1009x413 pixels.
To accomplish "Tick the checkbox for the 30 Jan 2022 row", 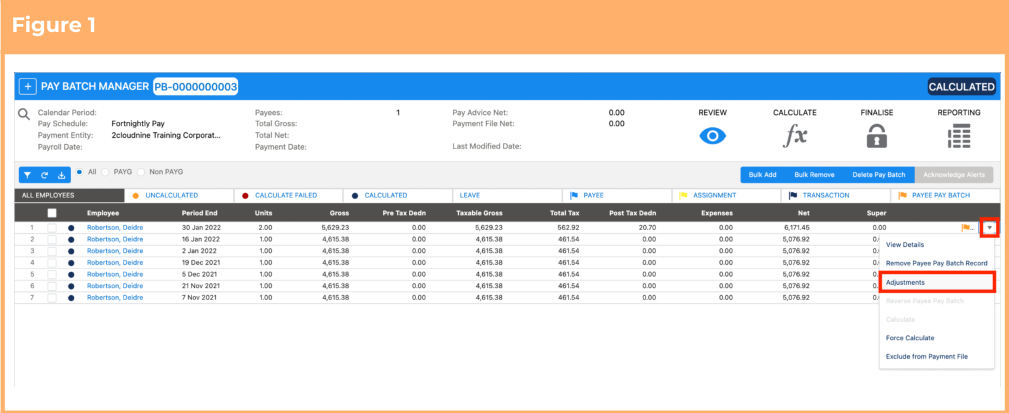I will [52, 228].
